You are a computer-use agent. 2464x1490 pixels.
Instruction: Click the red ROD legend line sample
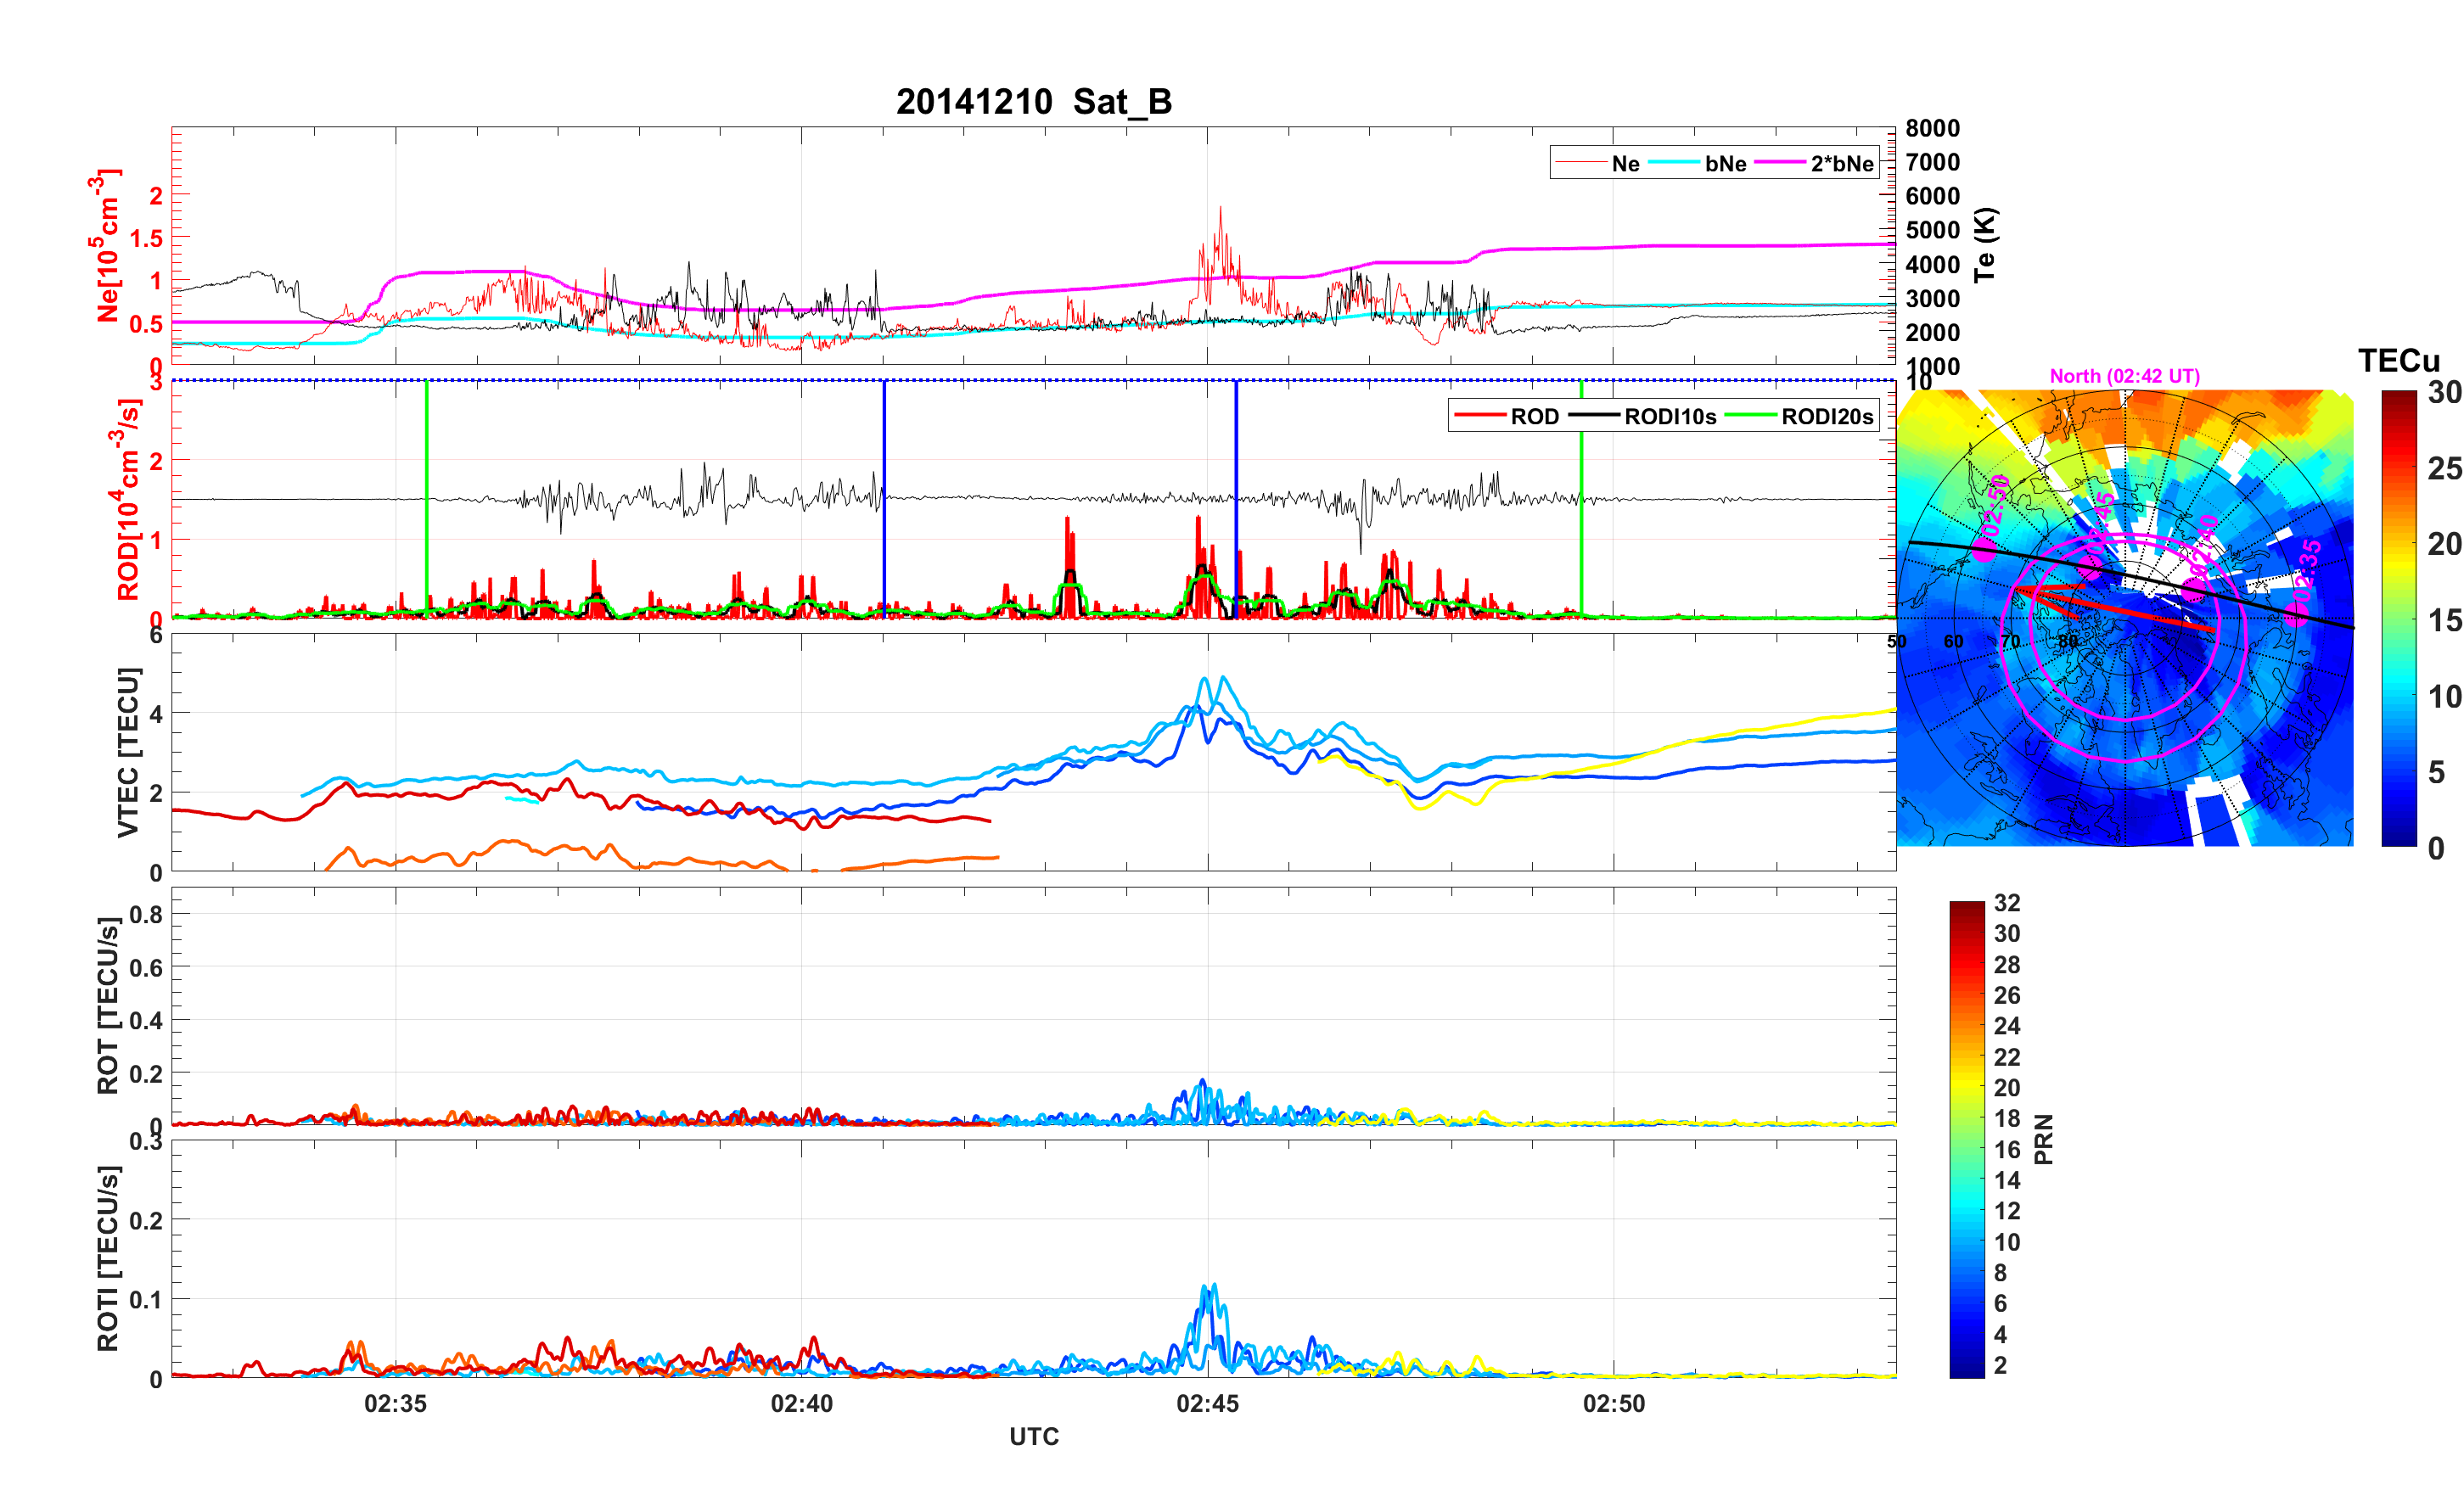[x=1479, y=415]
